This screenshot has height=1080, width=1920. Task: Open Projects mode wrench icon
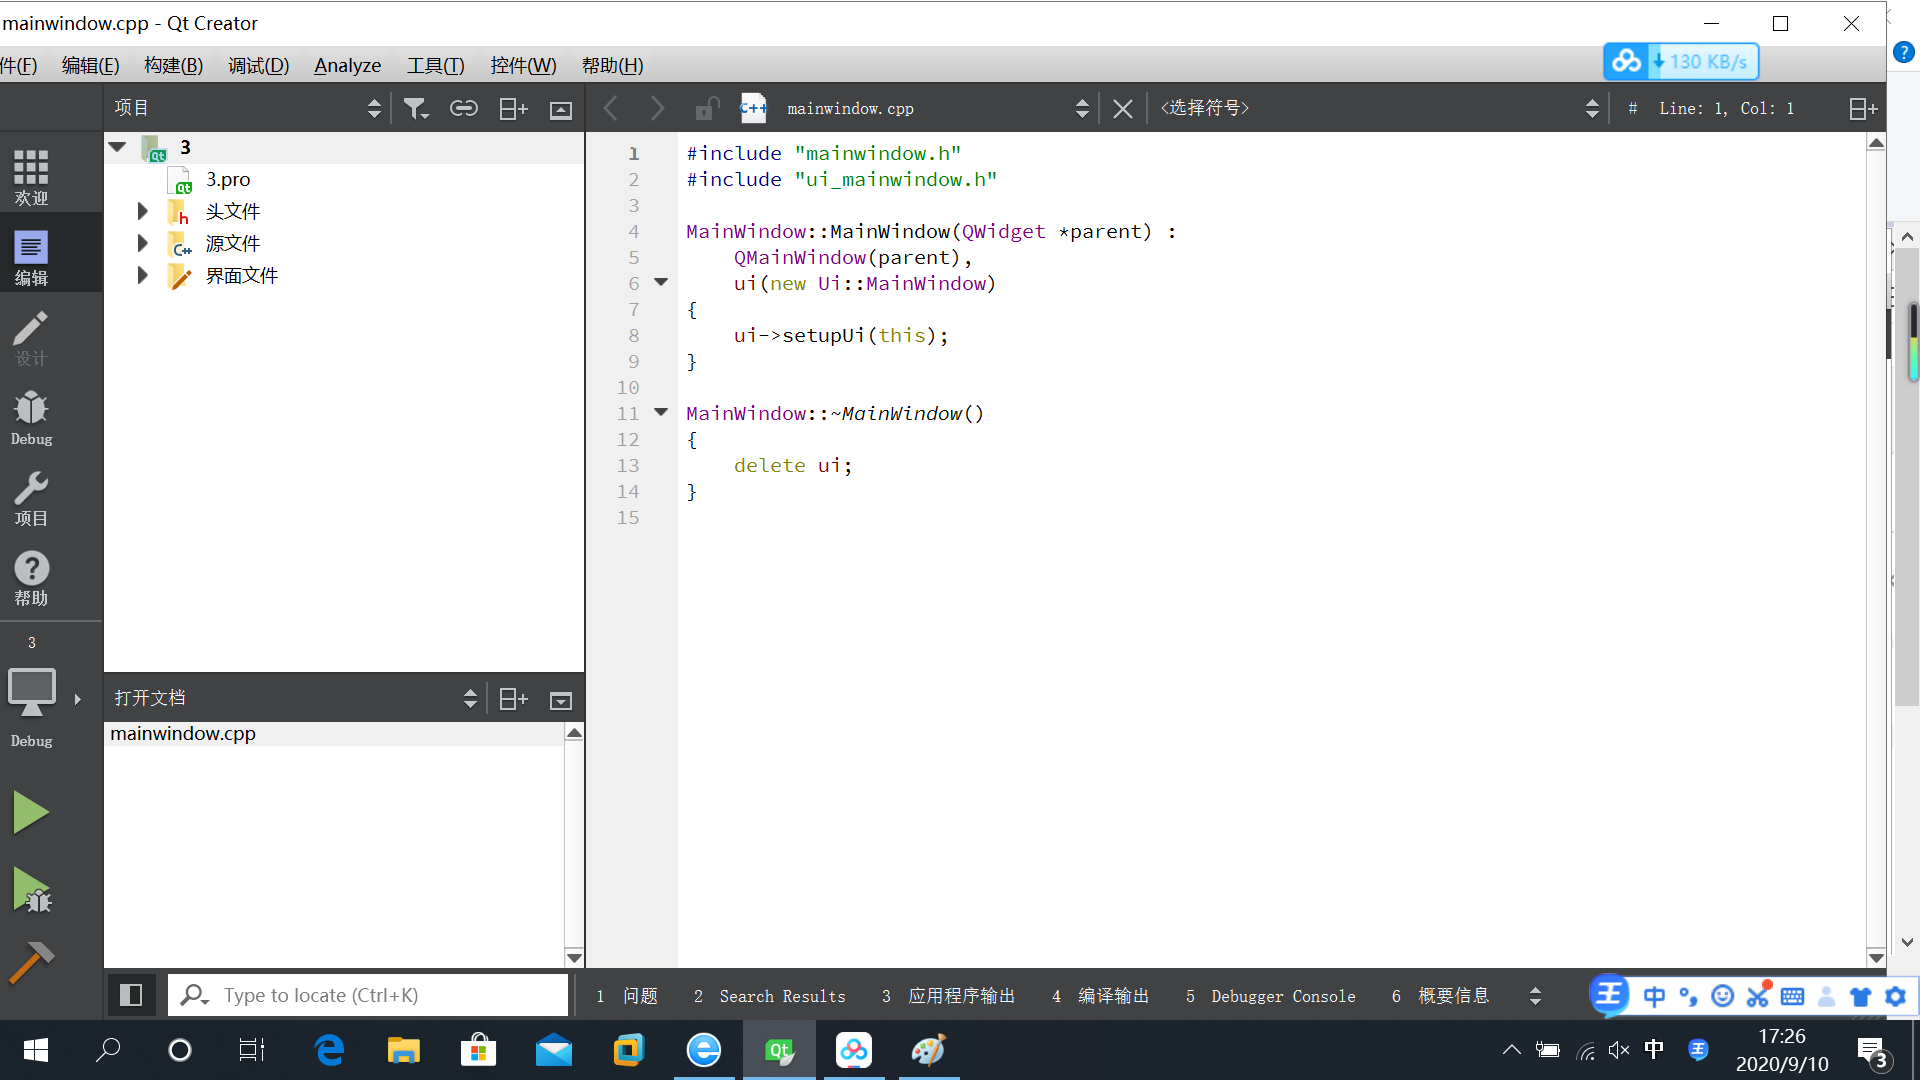(x=31, y=498)
